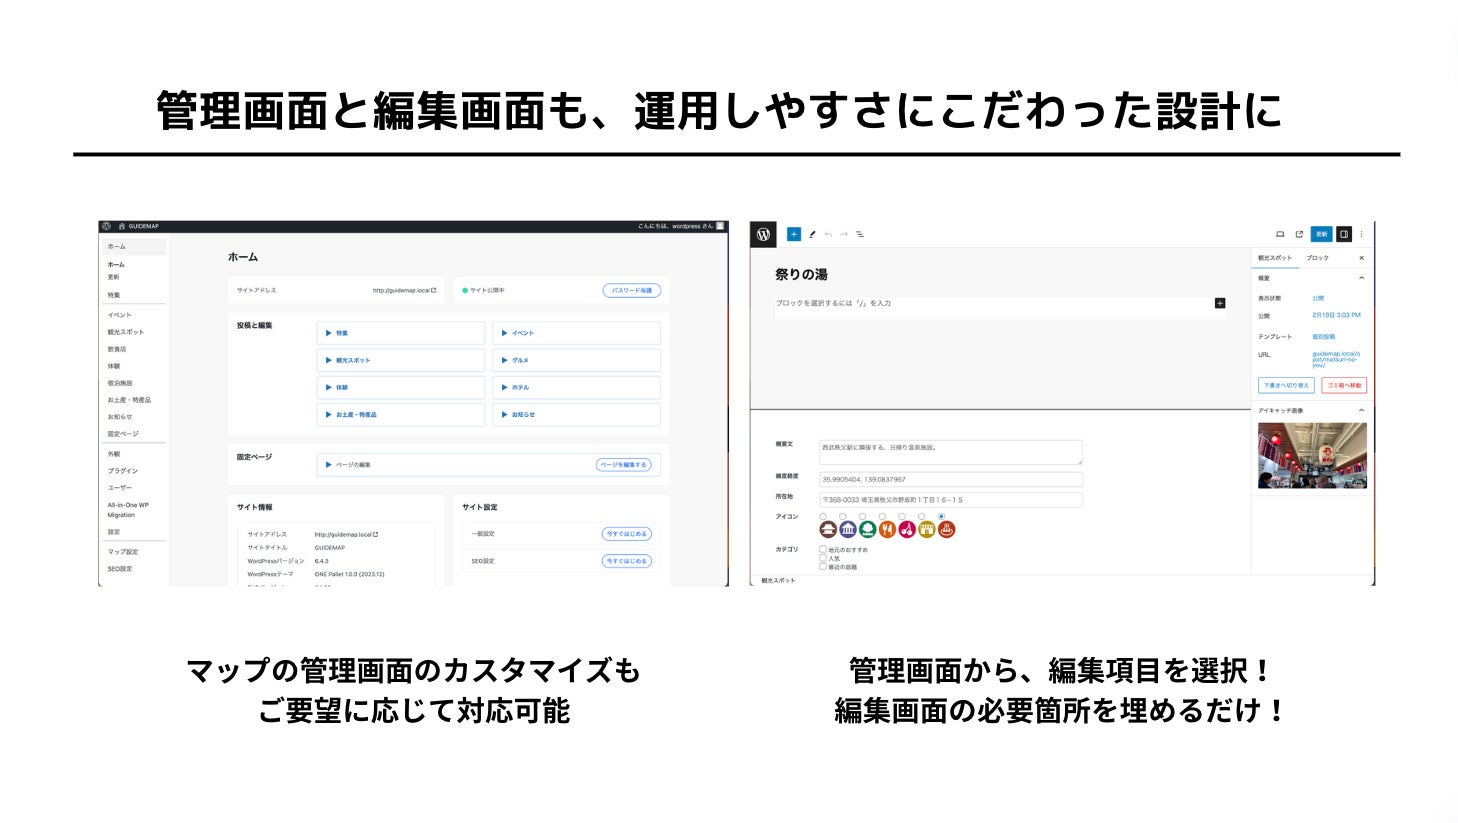Click 今すぐはじめる beside SEO設定

coord(627,561)
